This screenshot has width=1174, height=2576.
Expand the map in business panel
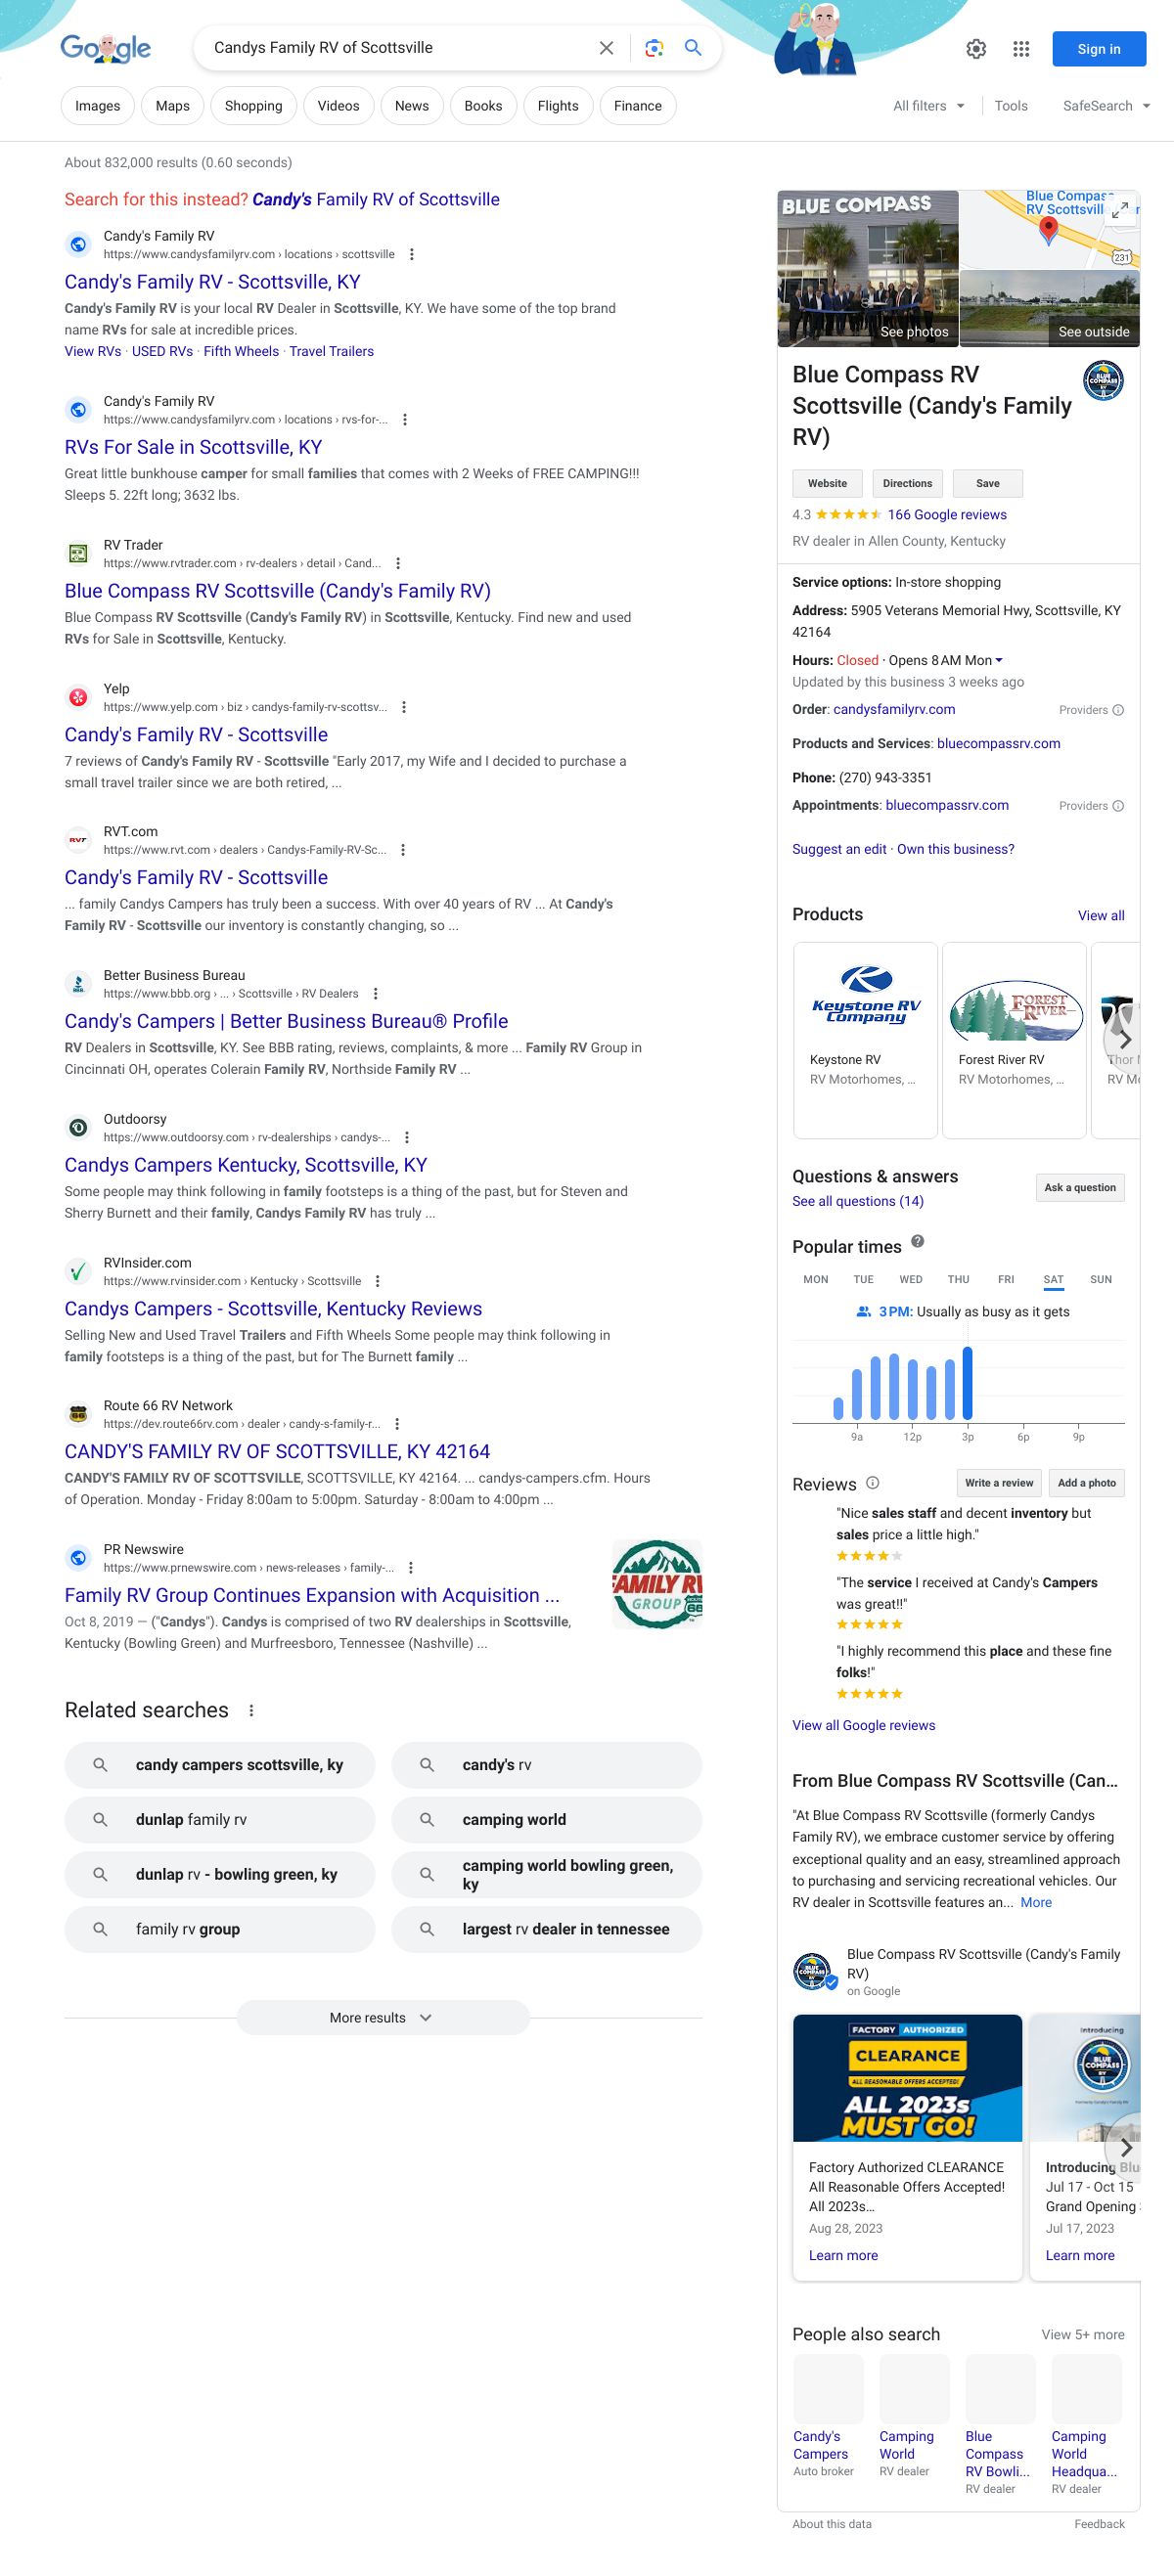[1120, 209]
